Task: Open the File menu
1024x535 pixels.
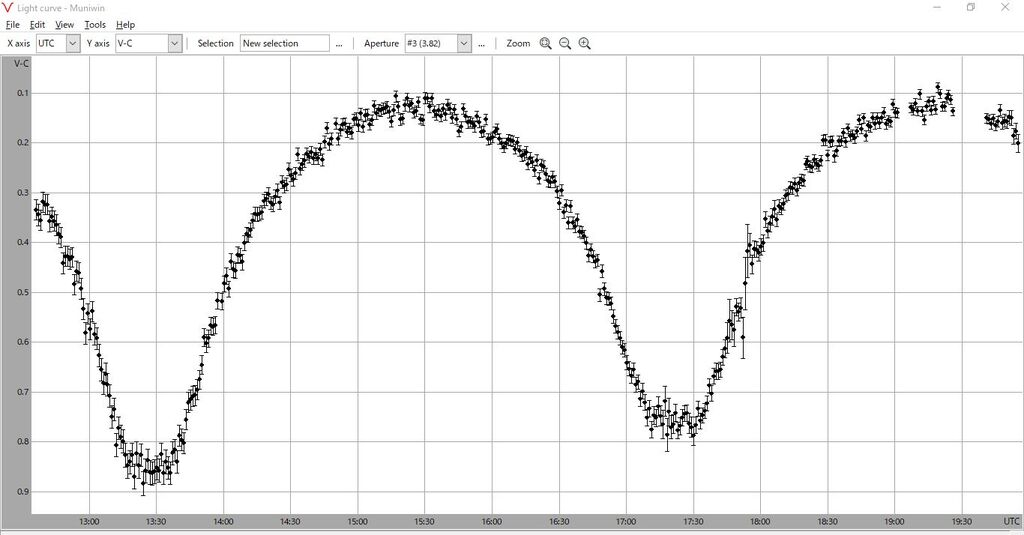Action: [12, 25]
